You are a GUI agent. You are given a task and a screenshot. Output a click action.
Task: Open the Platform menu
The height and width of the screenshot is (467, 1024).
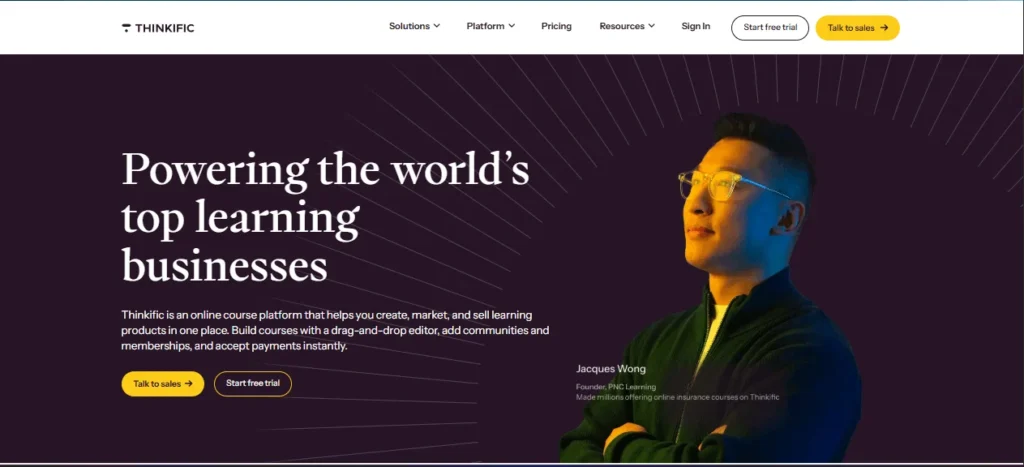[490, 26]
